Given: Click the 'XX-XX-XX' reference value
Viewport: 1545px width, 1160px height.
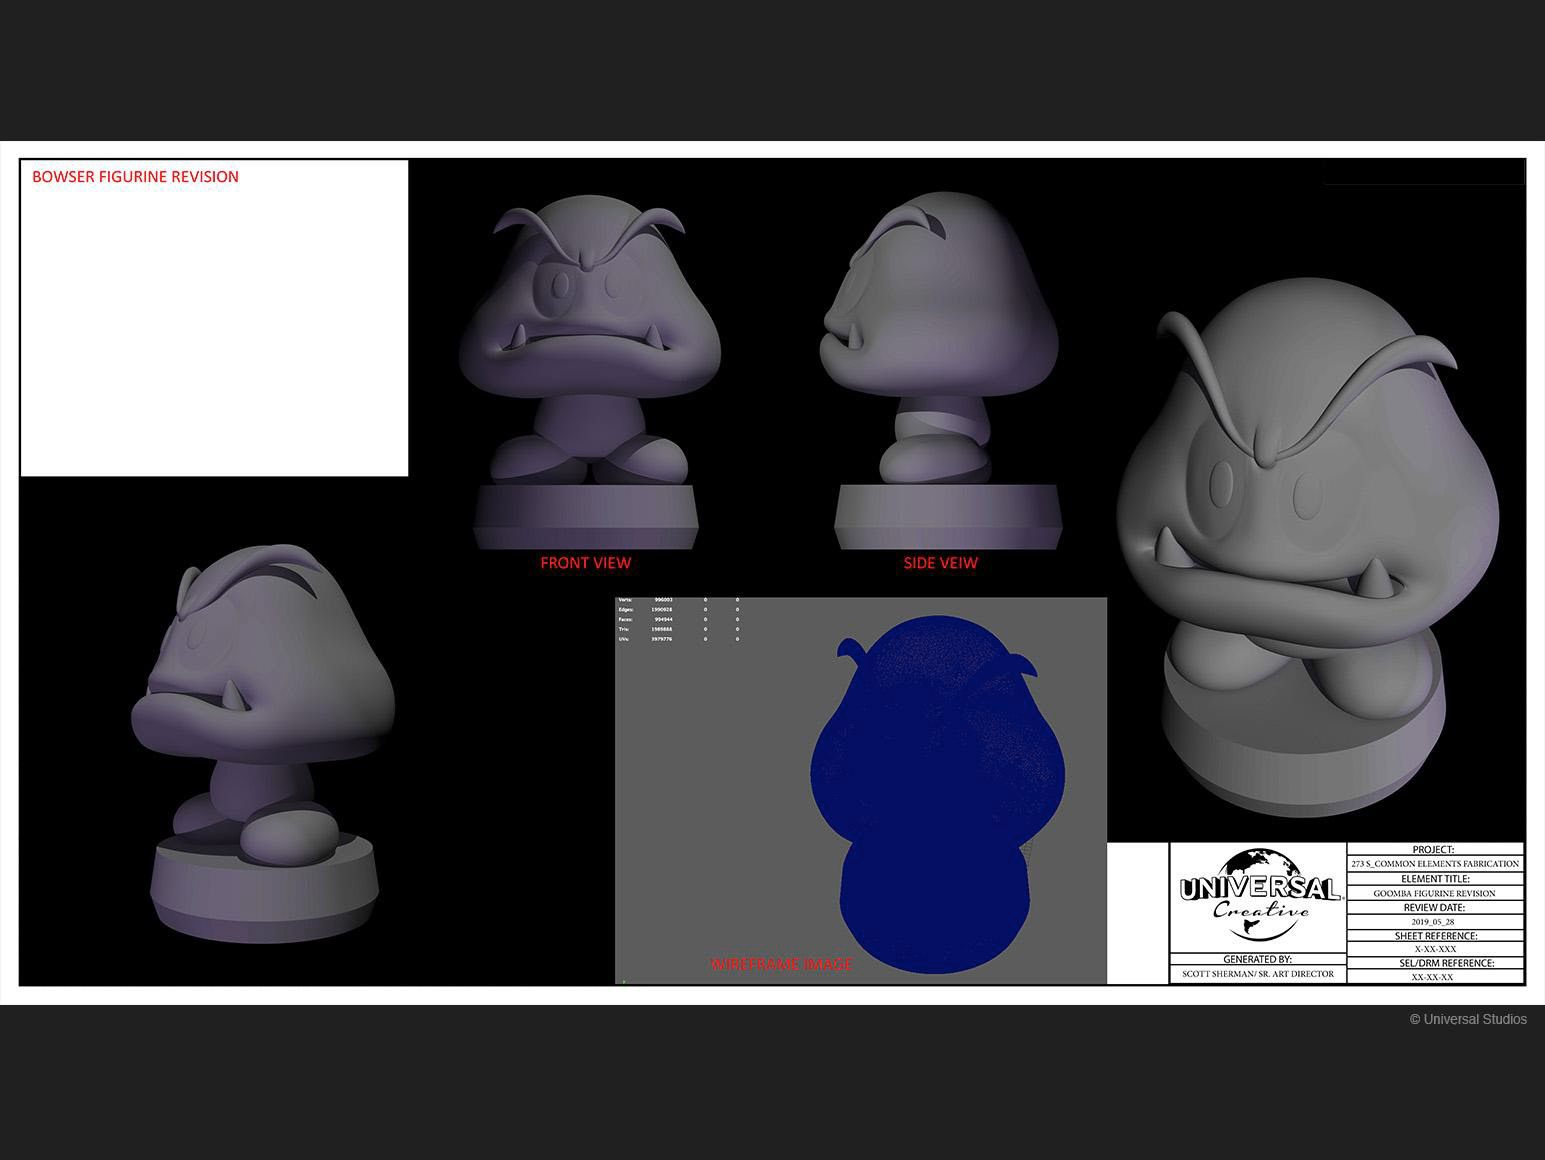Looking at the screenshot, I should [x=1435, y=977].
